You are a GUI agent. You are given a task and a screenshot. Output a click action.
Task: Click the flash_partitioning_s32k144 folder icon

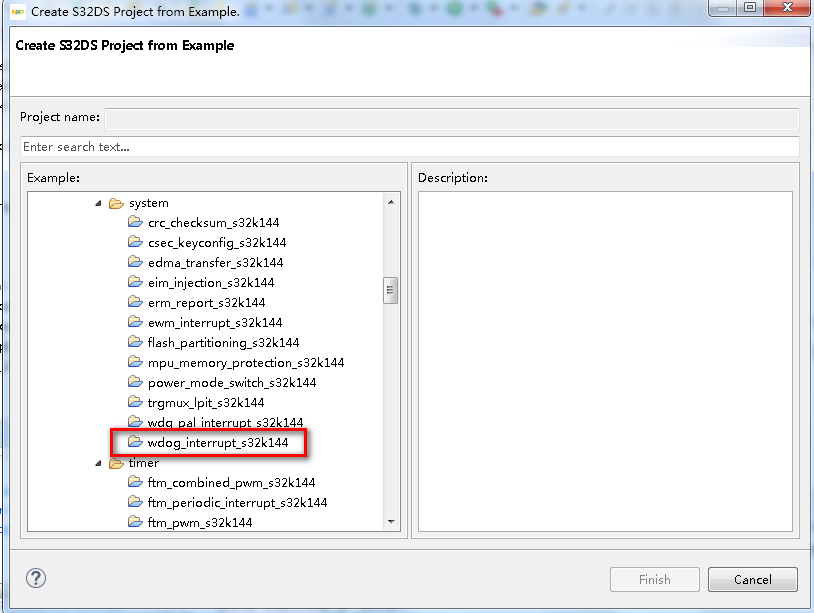(135, 342)
